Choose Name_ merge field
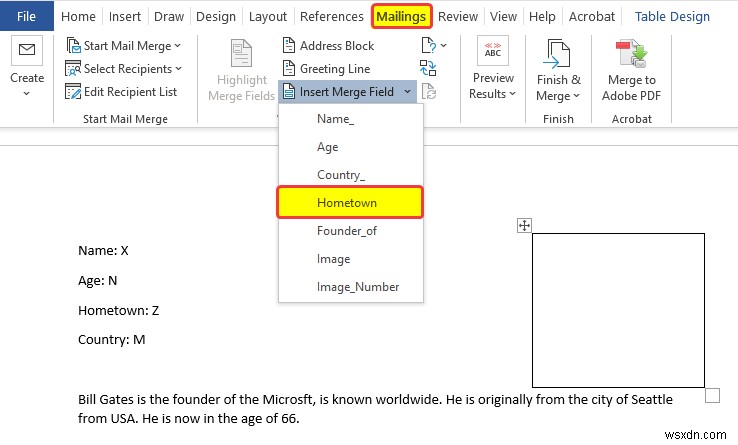 pos(351,119)
